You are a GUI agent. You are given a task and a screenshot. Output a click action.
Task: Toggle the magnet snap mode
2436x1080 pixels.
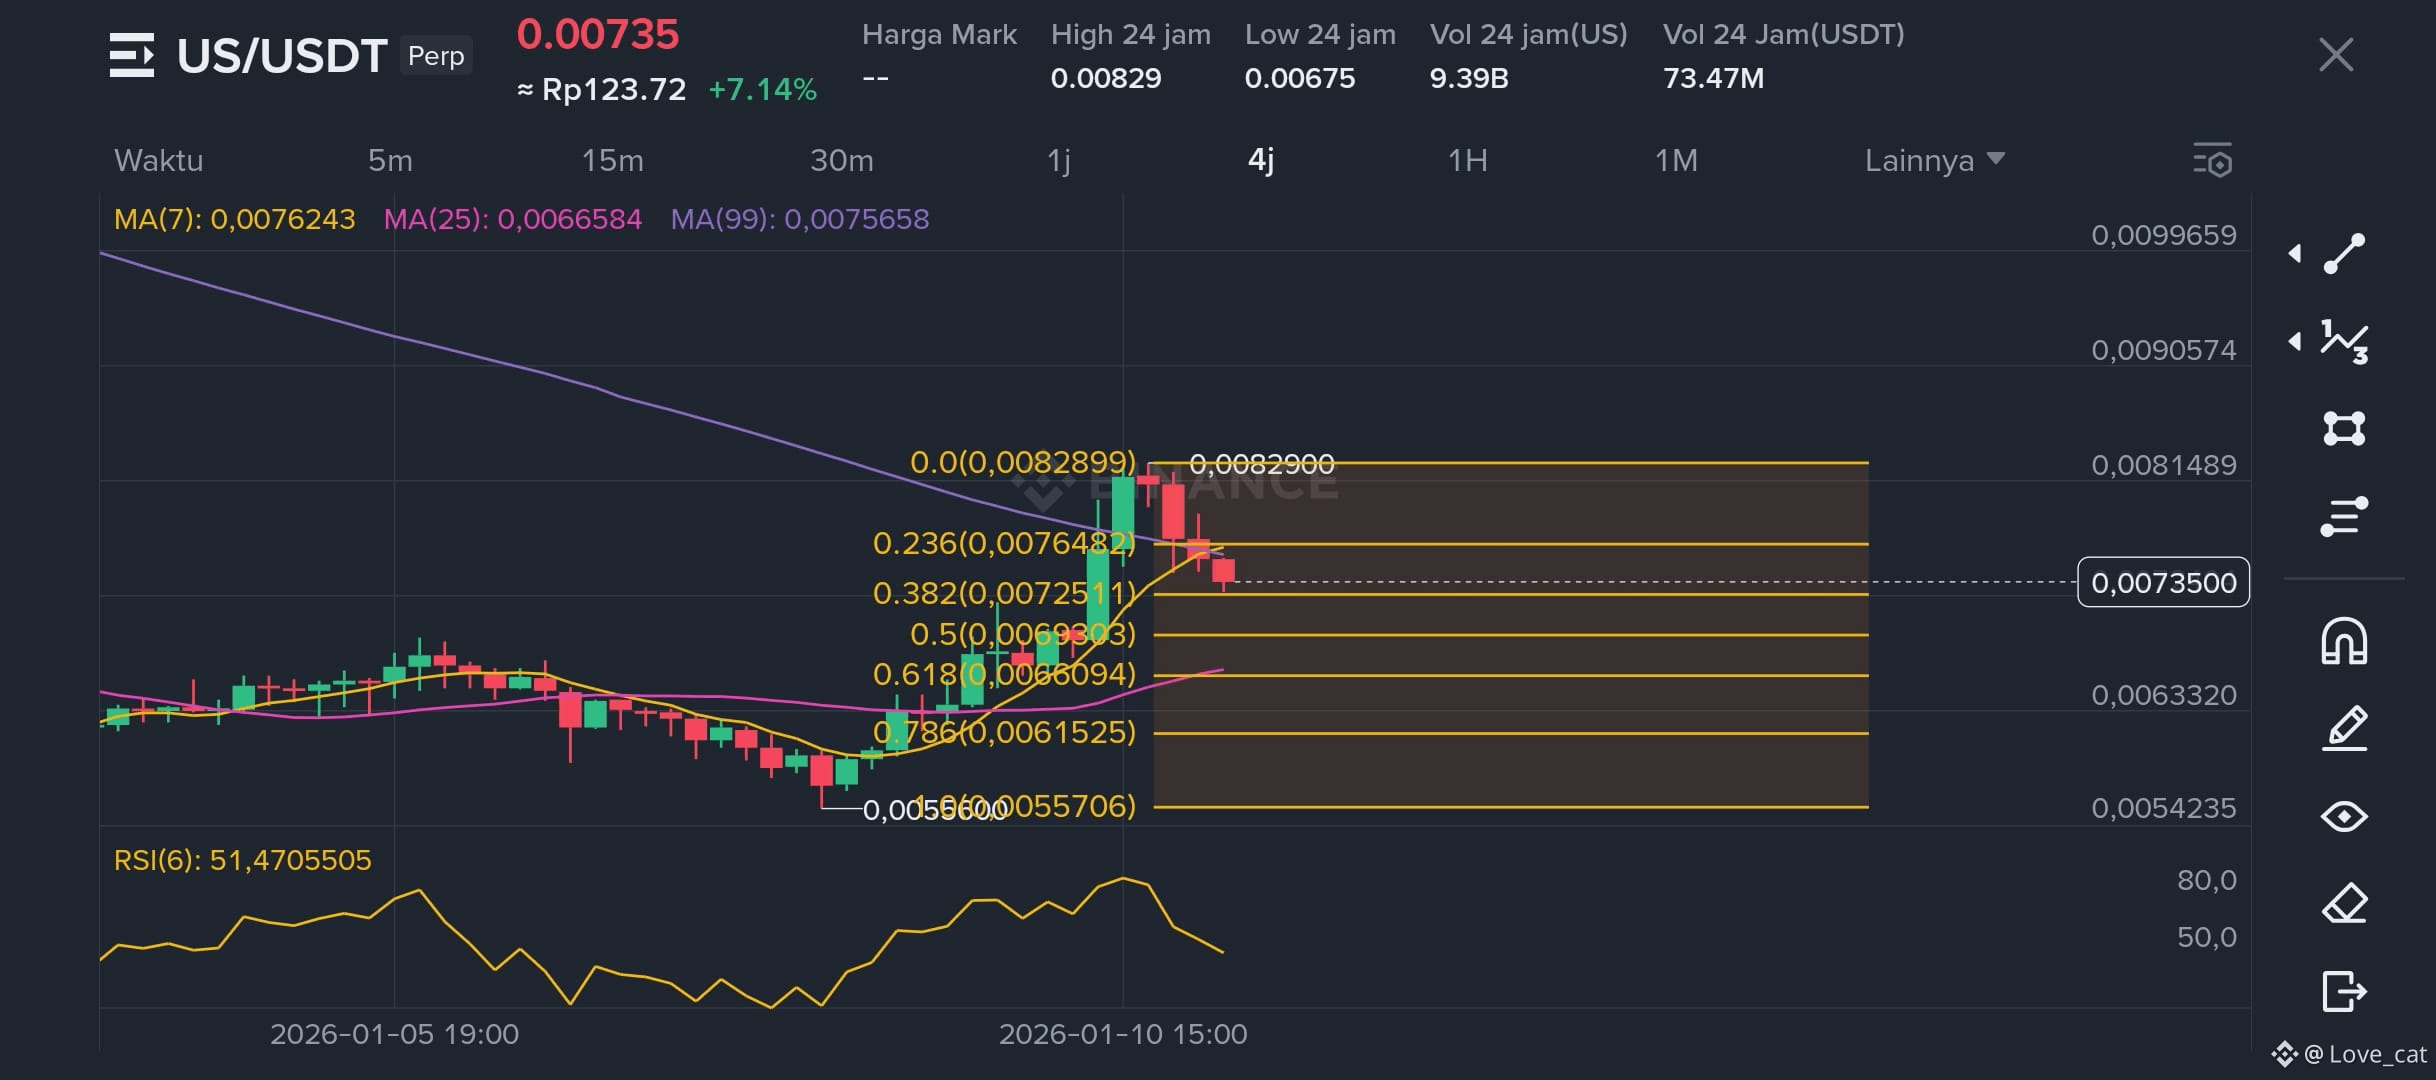pyautogui.click(x=2344, y=641)
